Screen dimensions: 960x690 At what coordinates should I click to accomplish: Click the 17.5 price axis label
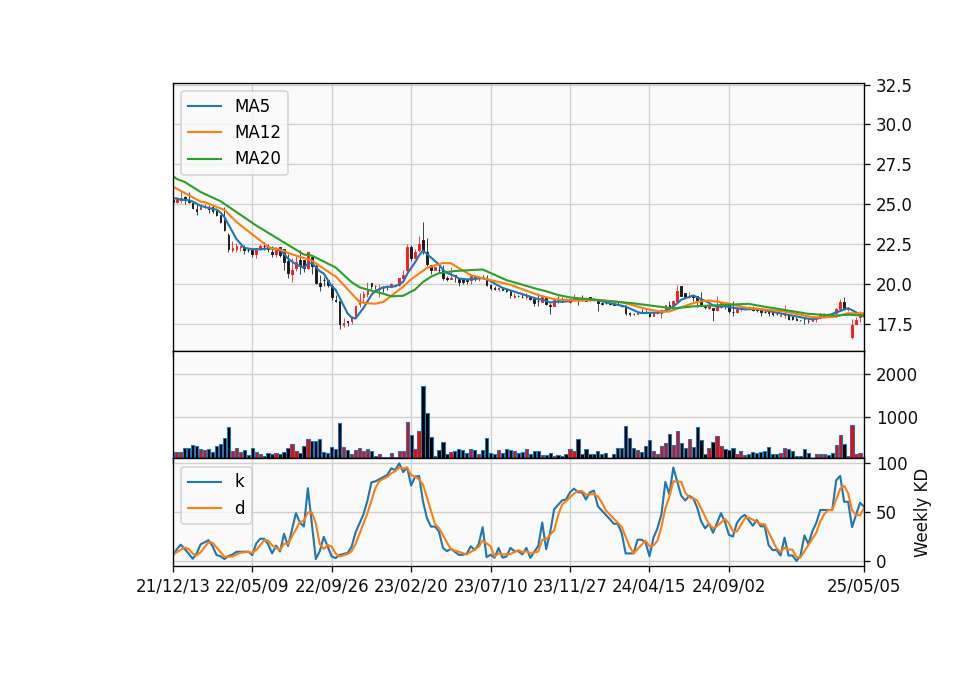pos(893,325)
